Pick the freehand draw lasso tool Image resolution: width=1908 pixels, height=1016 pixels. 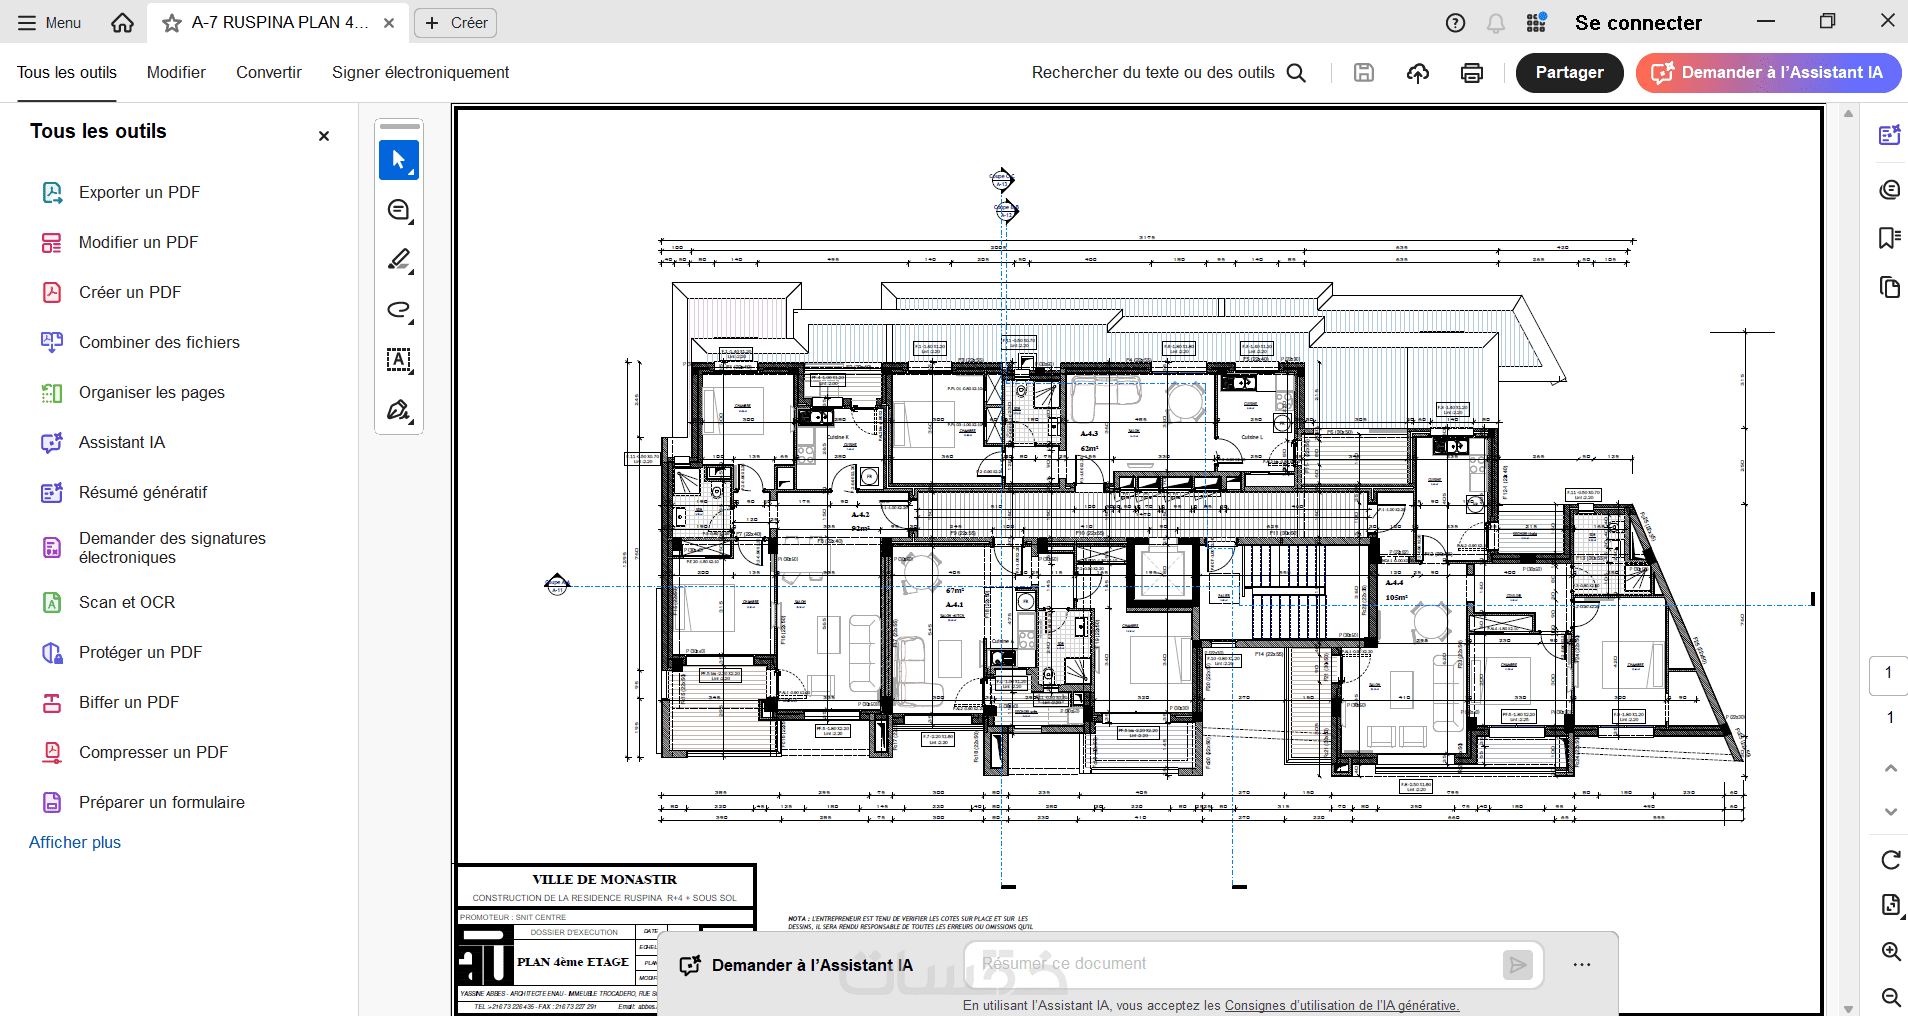tap(399, 310)
